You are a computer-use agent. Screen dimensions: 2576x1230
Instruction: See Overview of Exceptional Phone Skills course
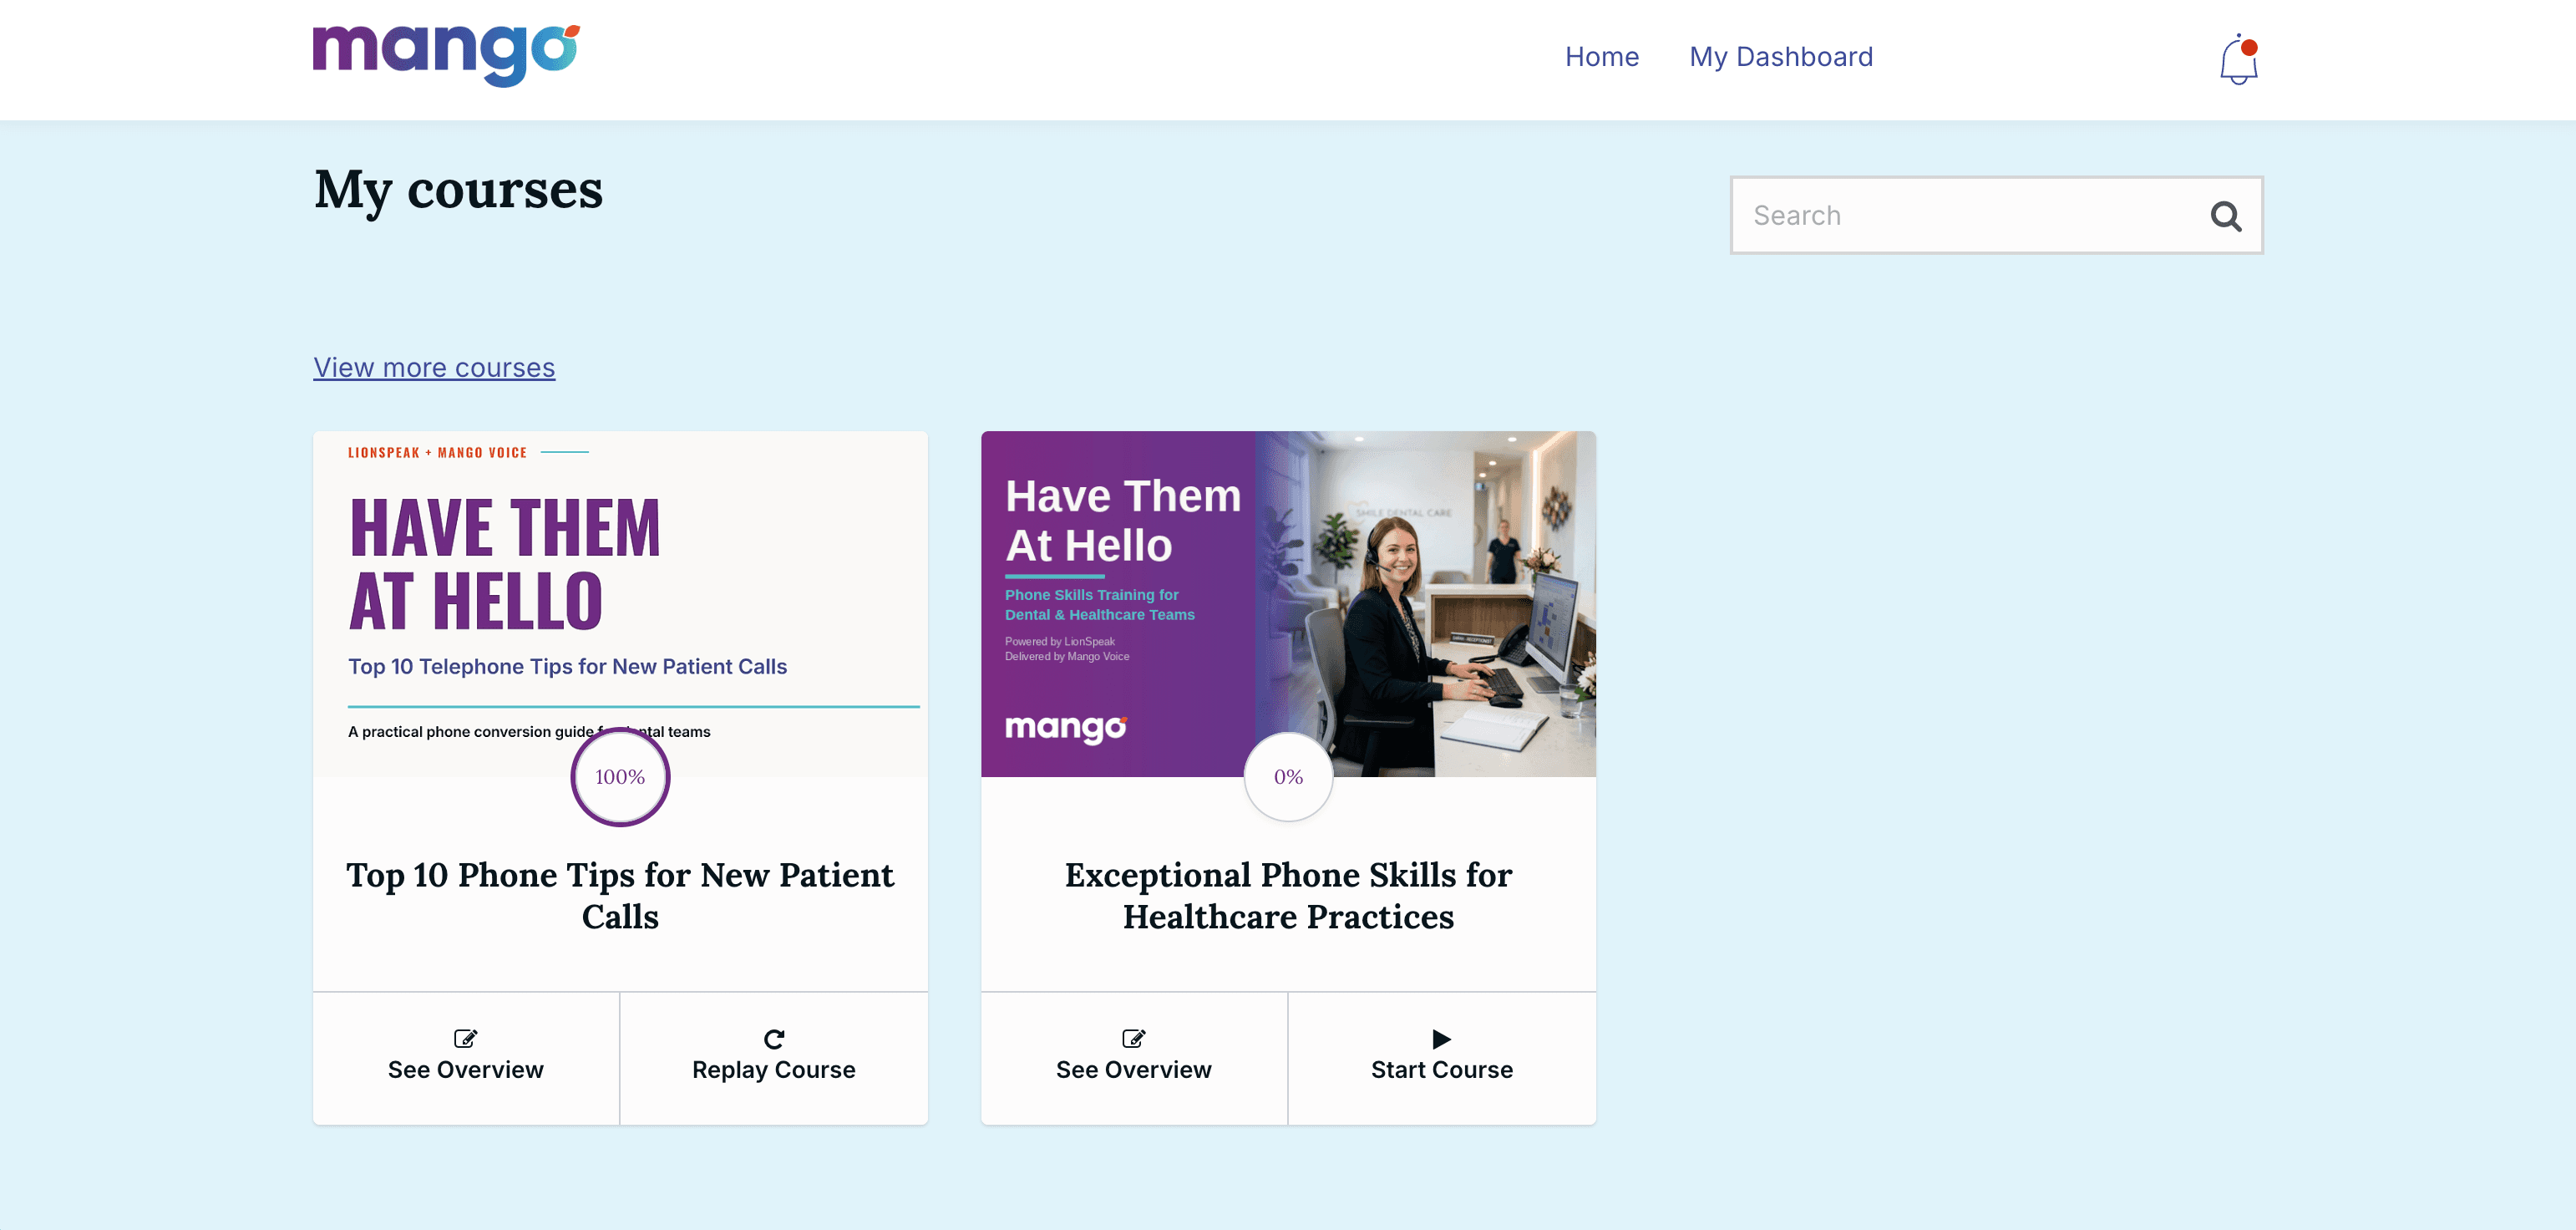point(1134,1058)
